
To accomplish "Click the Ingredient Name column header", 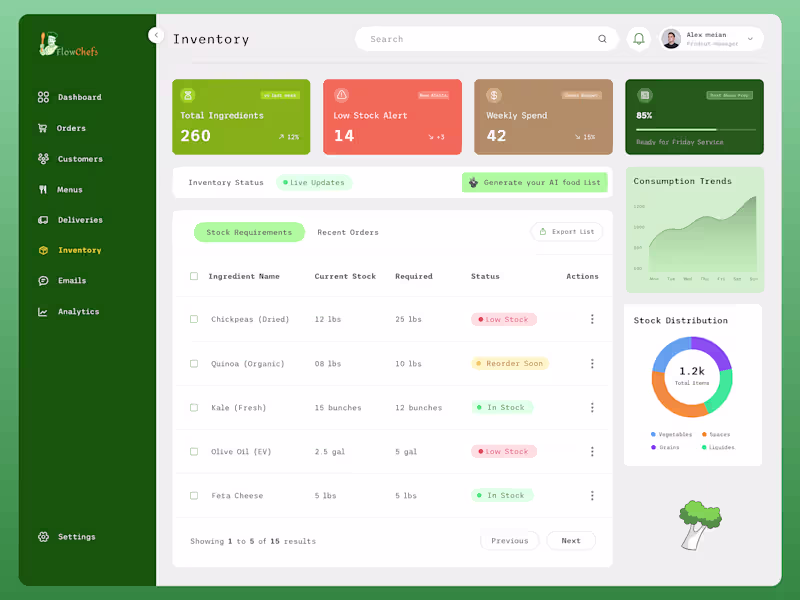I will (244, 276).
